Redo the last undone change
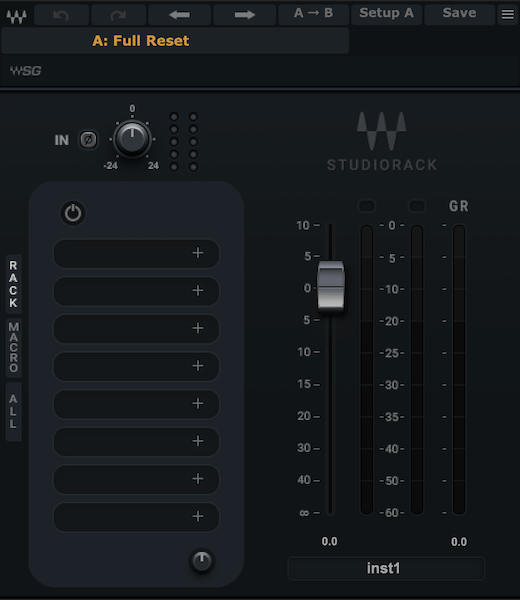 click(x=118, y=15)
